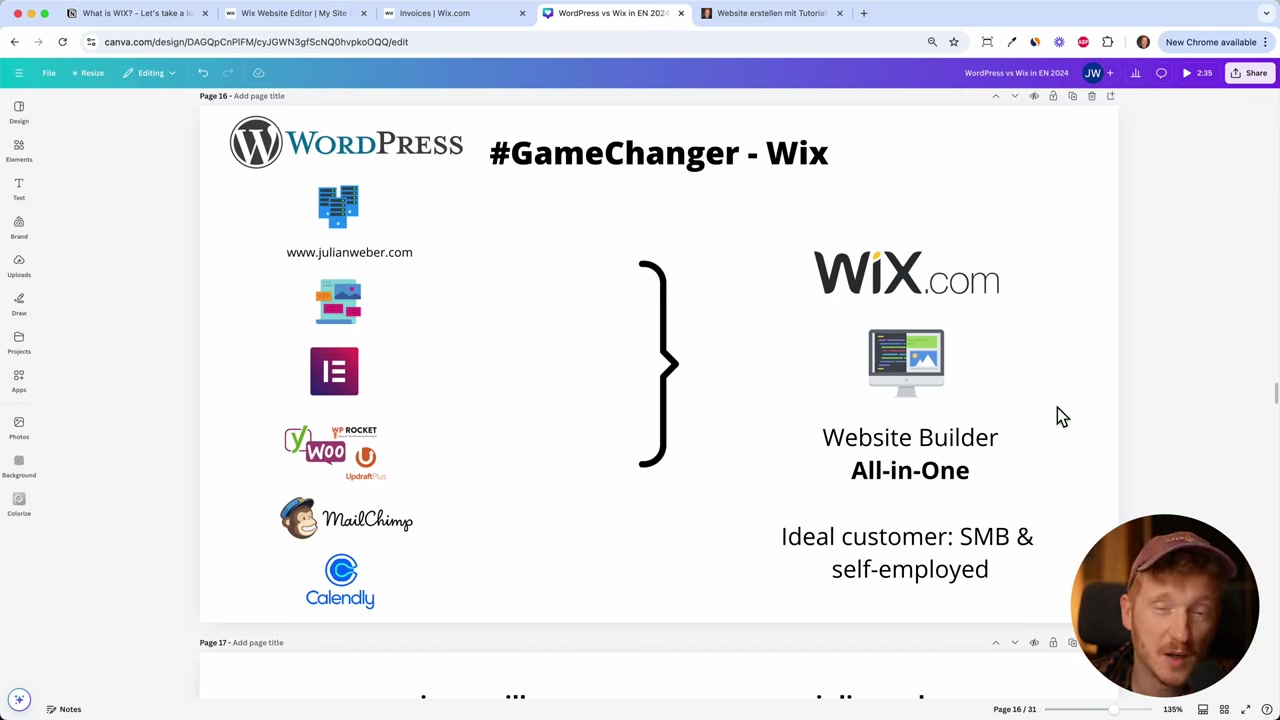Open the Uploads panel
1280x720 pixels.
point(18,265)
